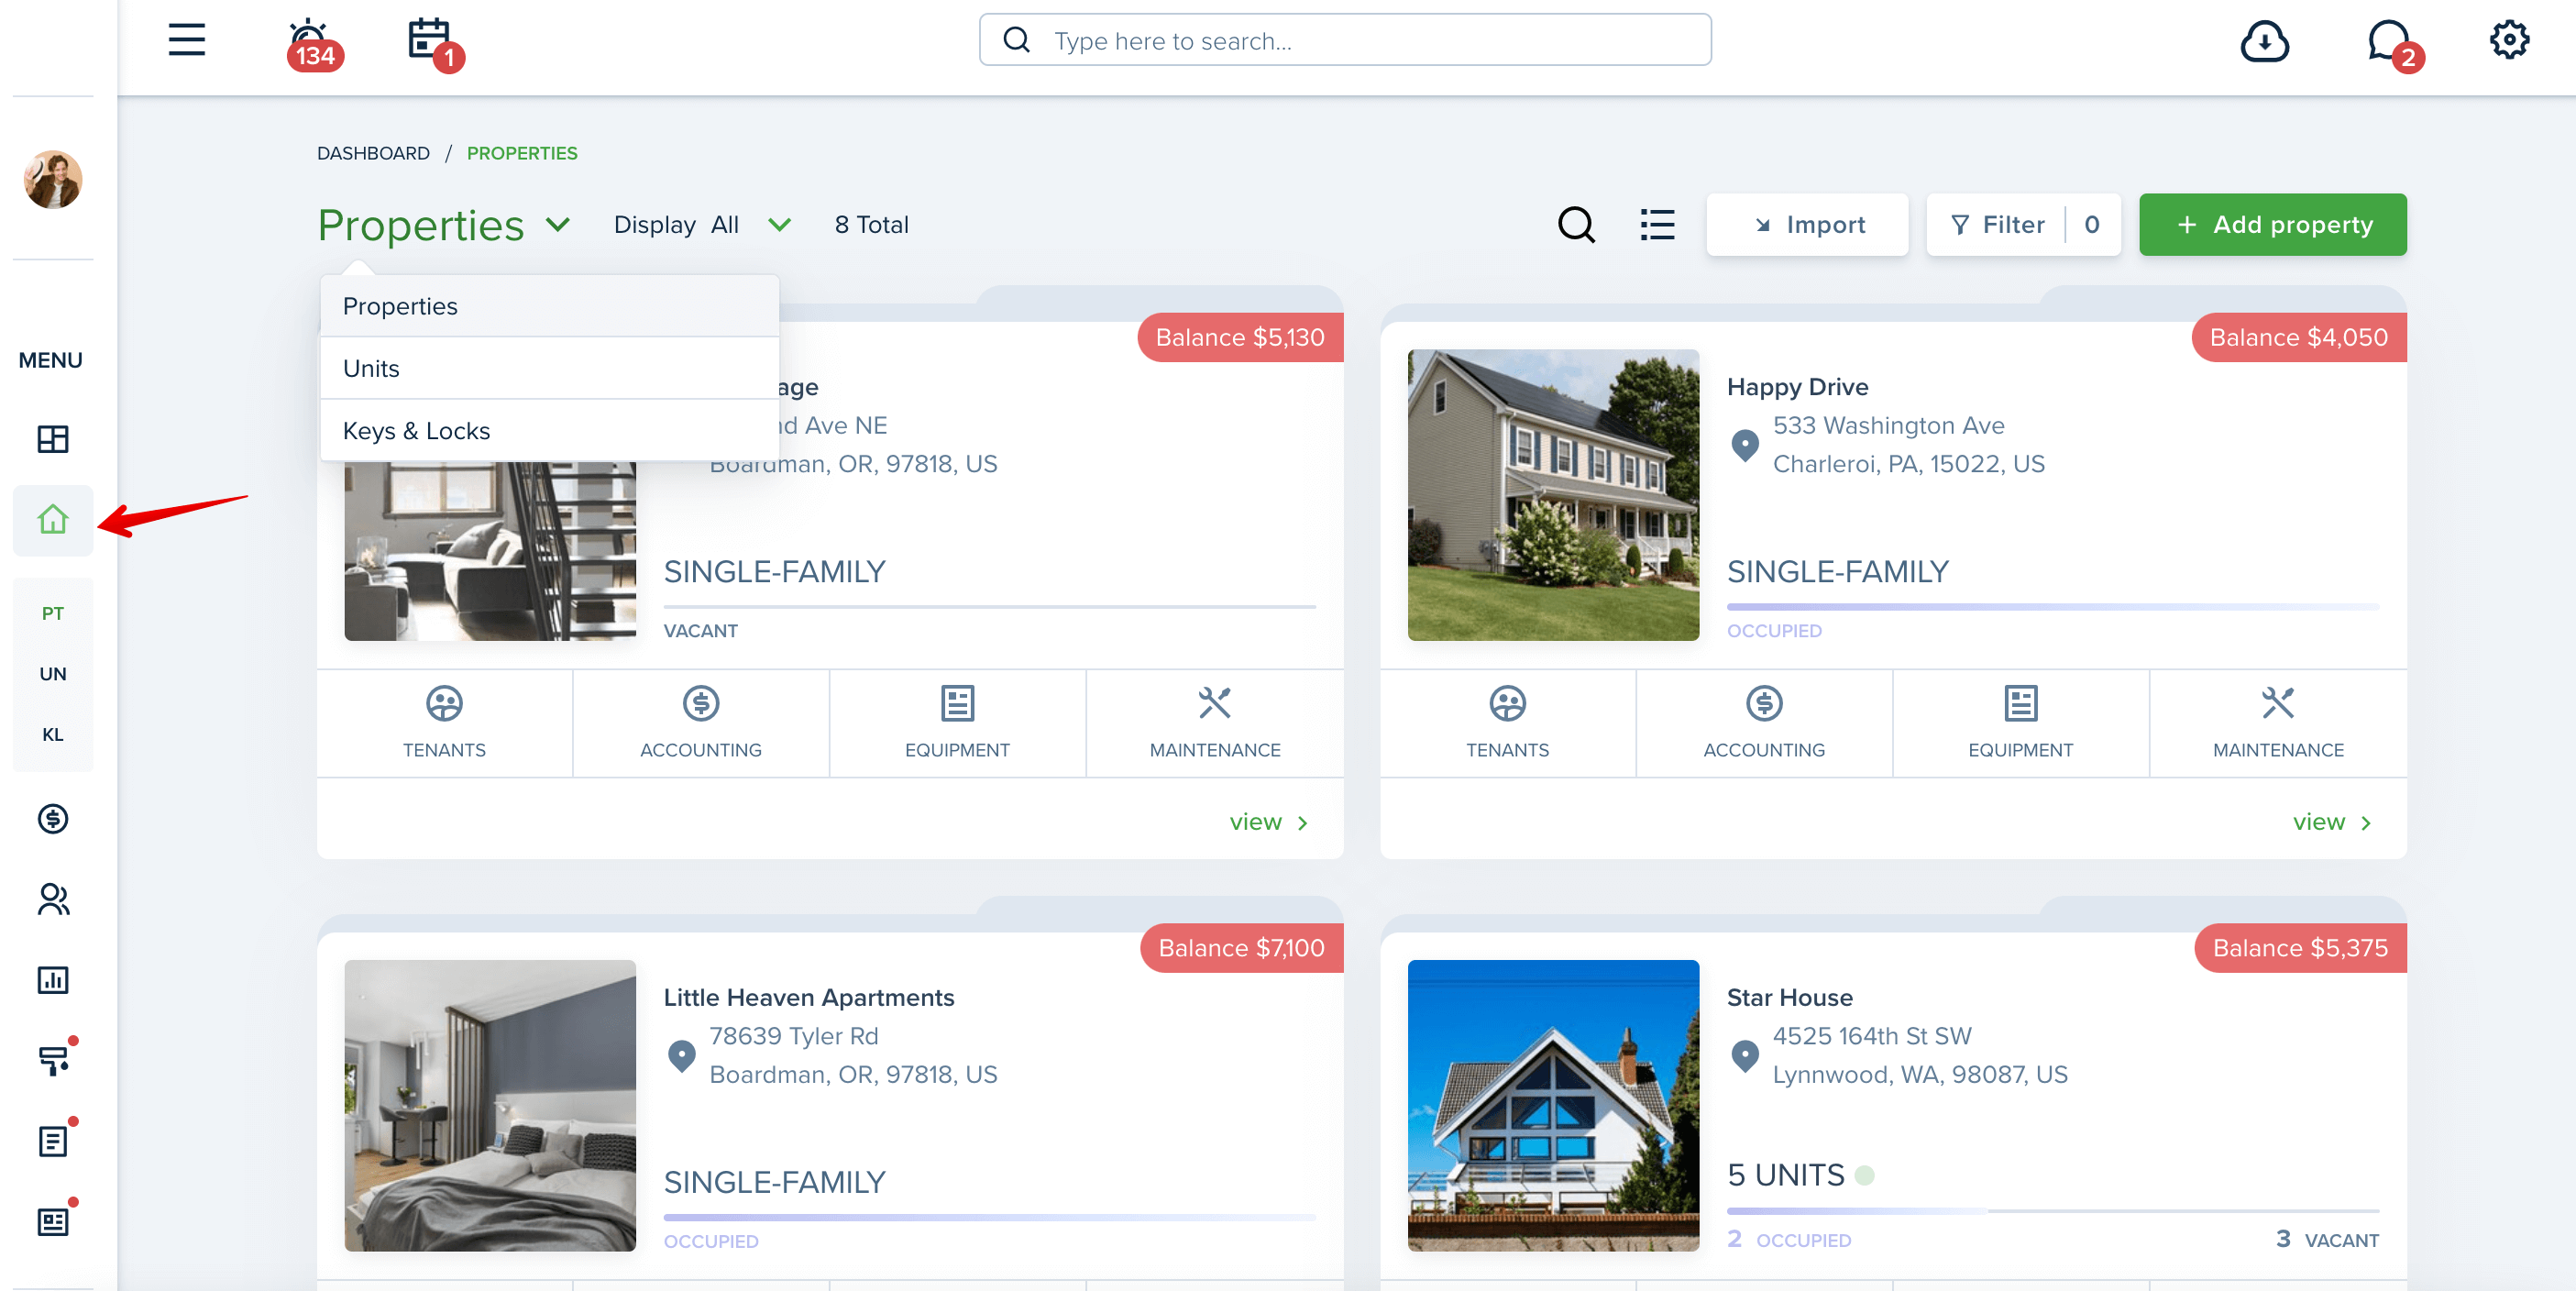Image resolution: width=2576 pixels, height=1291 pixels.
Task: Open the people contacts icon in sidebar
Action: pyautogui.click(x=53, y=899)
